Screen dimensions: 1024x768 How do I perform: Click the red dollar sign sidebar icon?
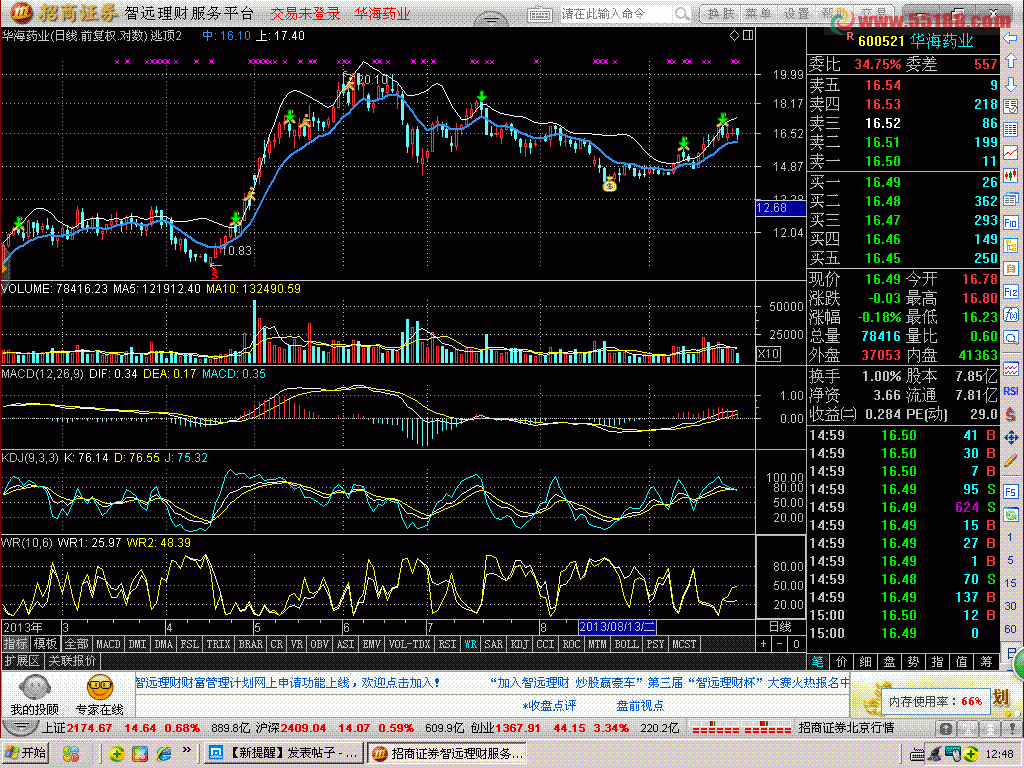click(1011, 413)
